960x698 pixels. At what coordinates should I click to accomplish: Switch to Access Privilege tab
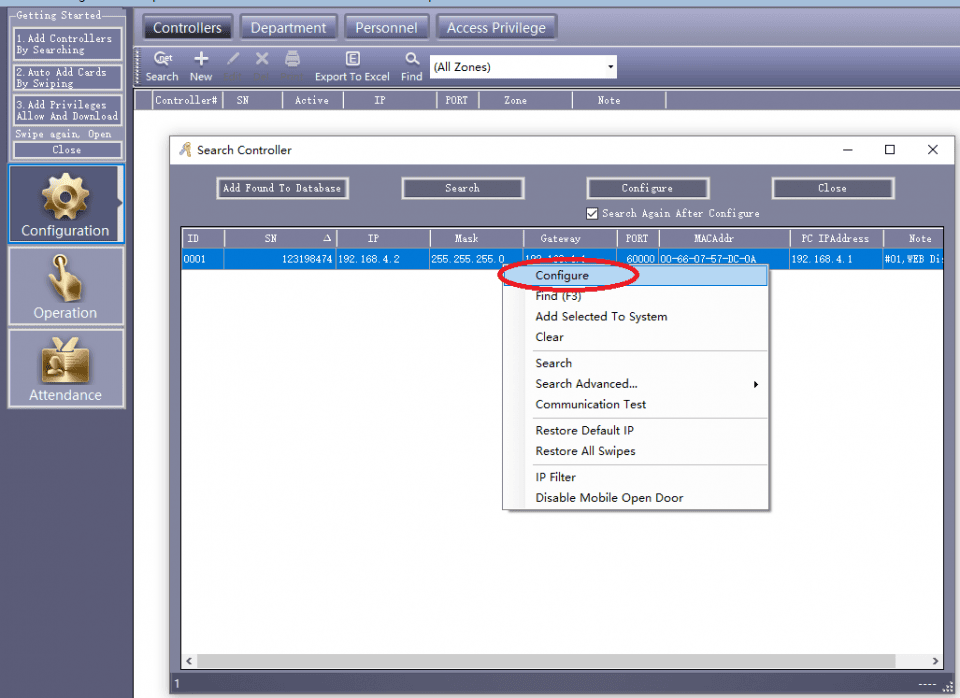tap(496, 27)
